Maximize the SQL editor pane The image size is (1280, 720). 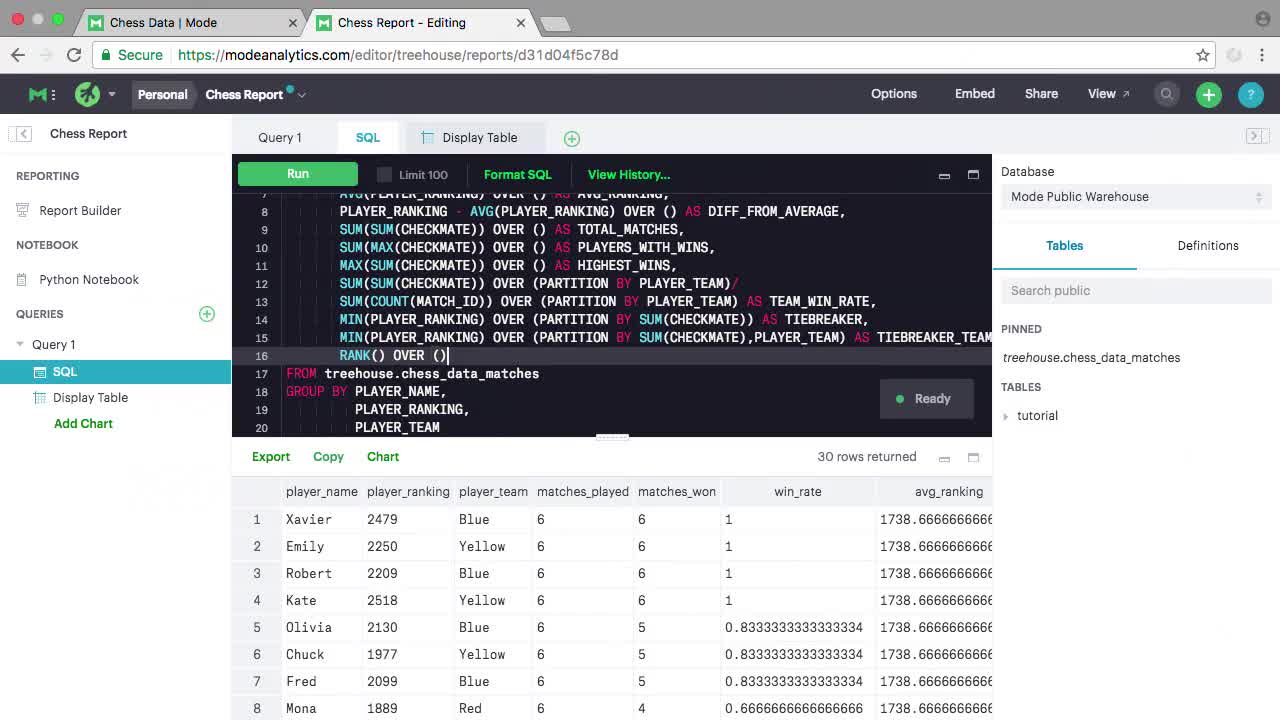click(973, 175)
